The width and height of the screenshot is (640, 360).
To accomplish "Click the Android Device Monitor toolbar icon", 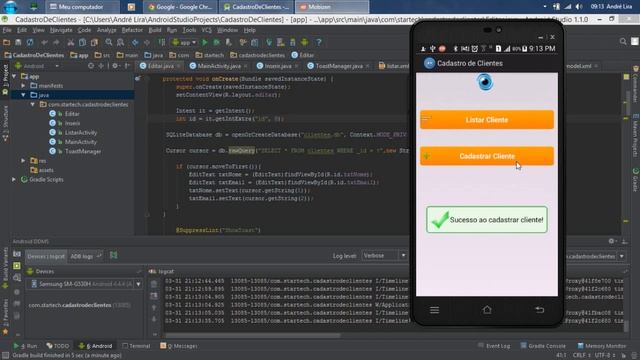I will pos(304,42).
